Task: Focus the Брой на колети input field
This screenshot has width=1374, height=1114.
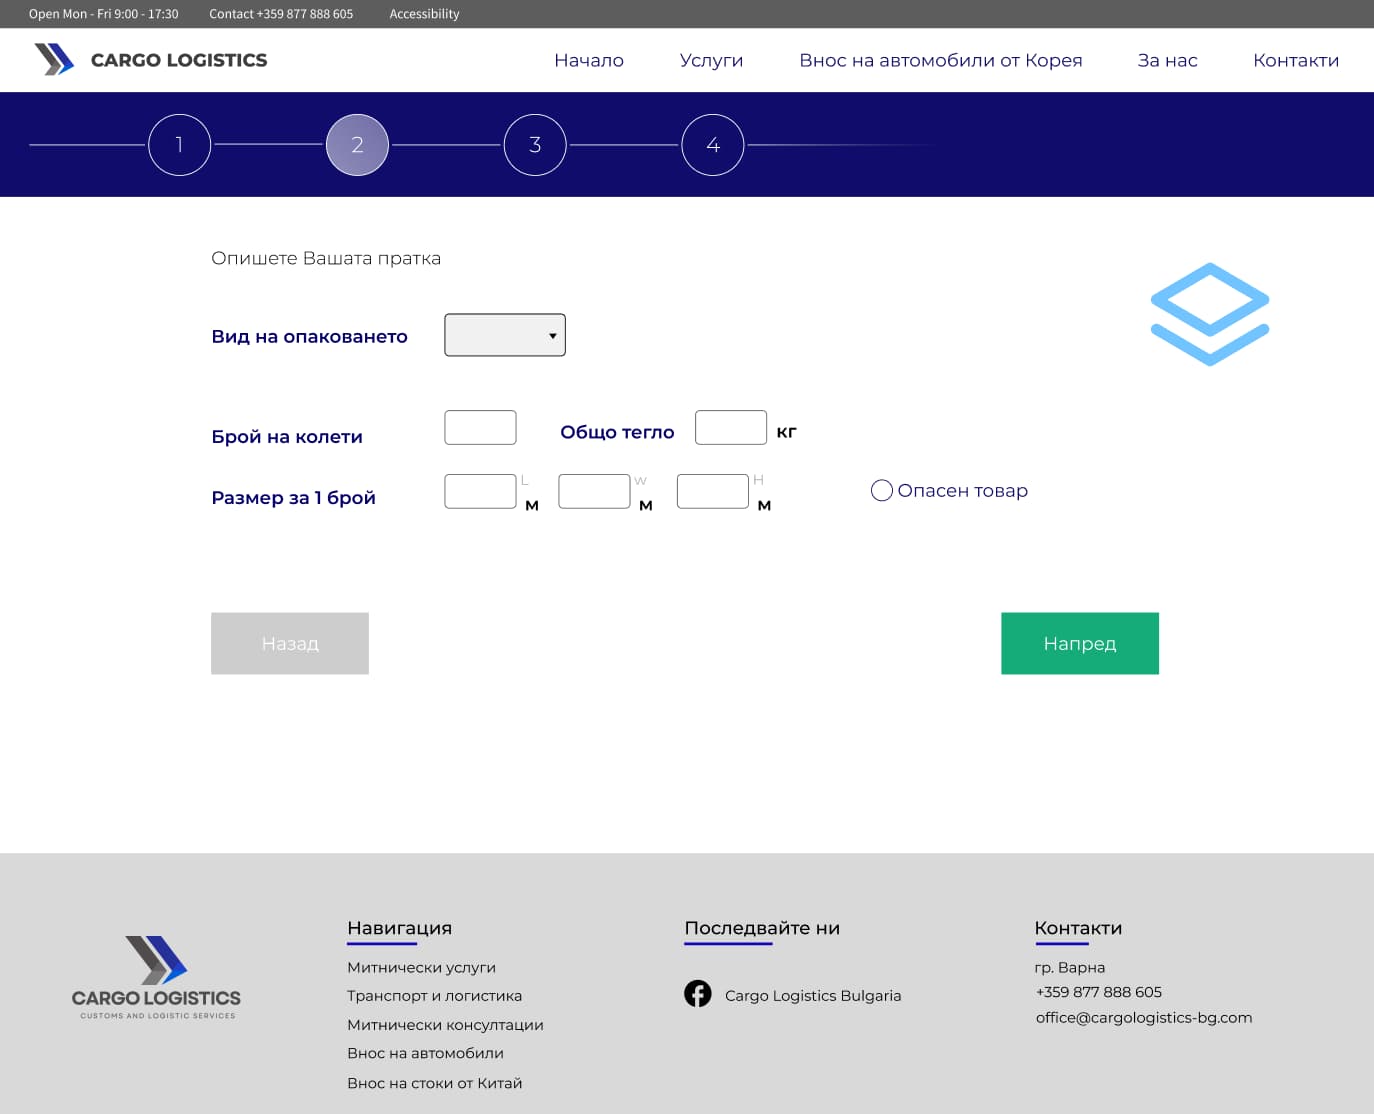Action: 480,428
